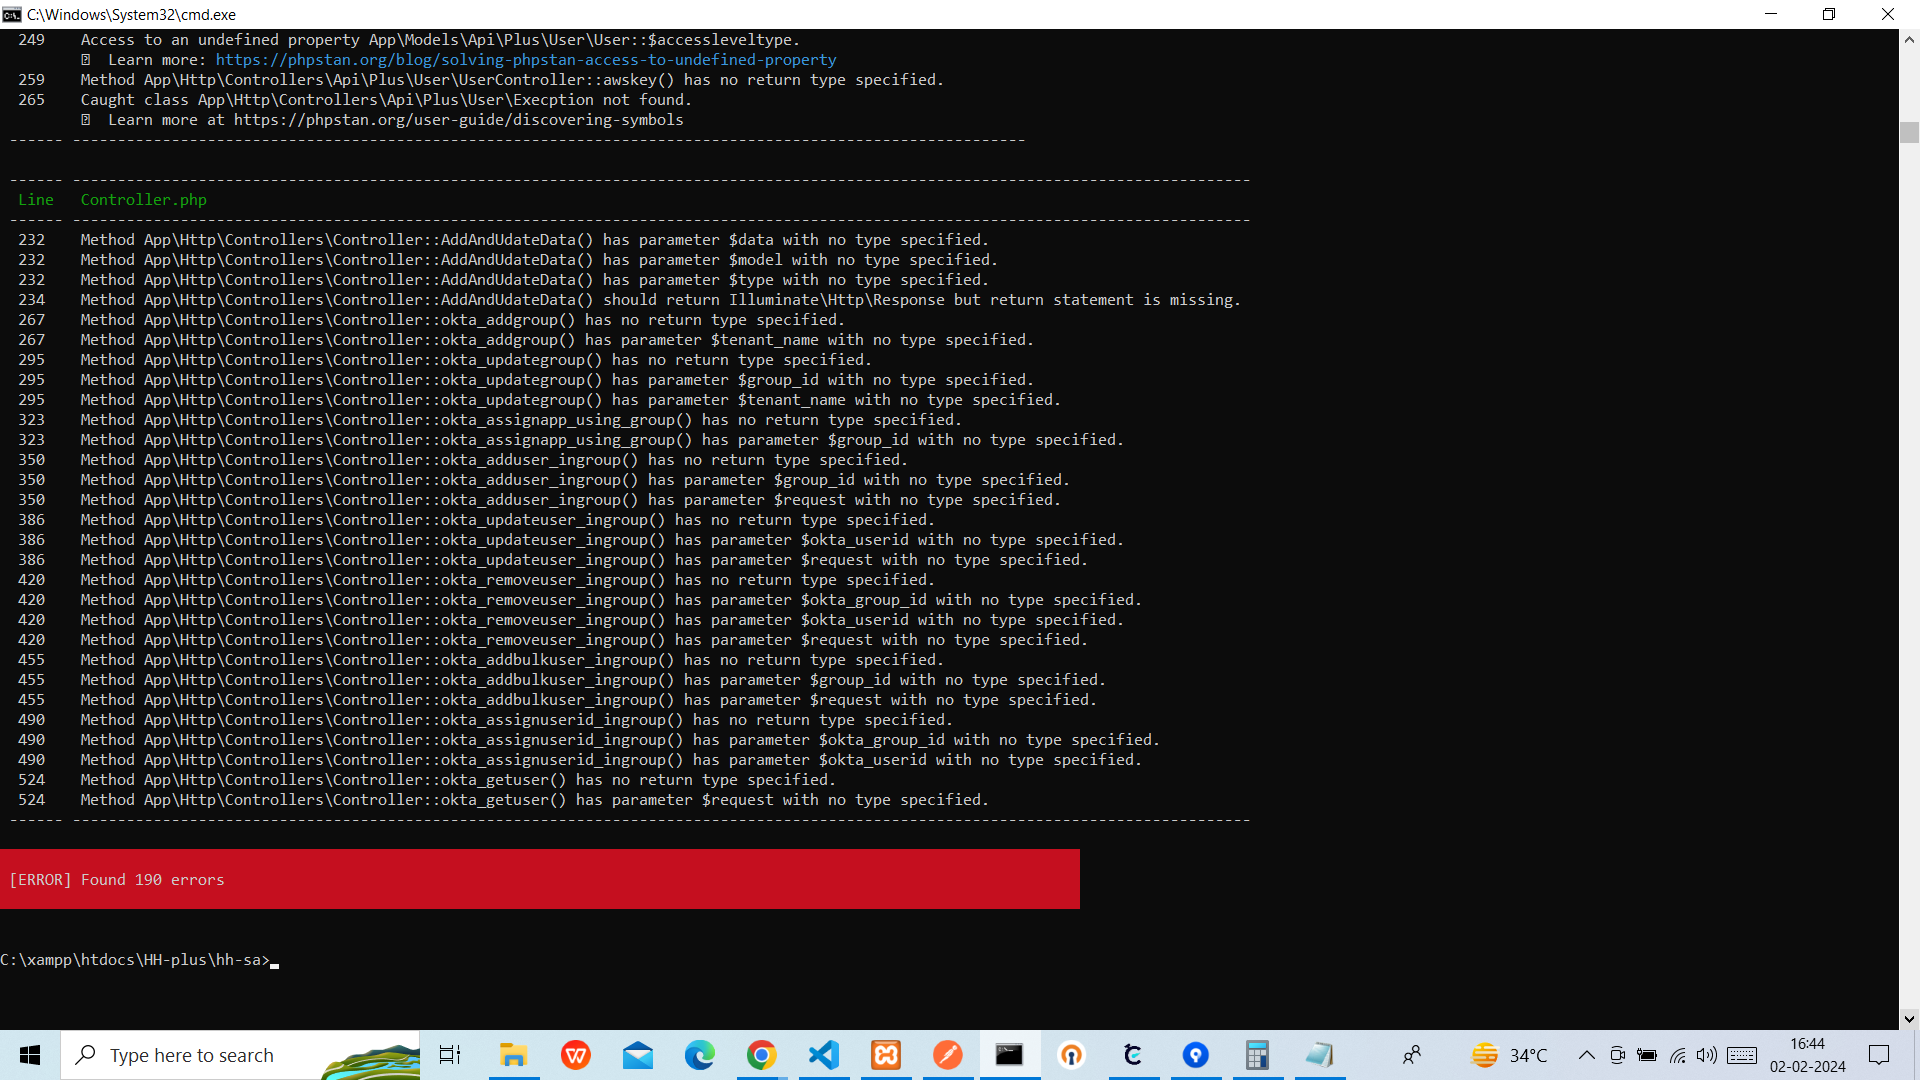Open WPS Office from taskbar
Image resolution: width=1920 pixels, height=1080 pixels.
click(576, 1055)
